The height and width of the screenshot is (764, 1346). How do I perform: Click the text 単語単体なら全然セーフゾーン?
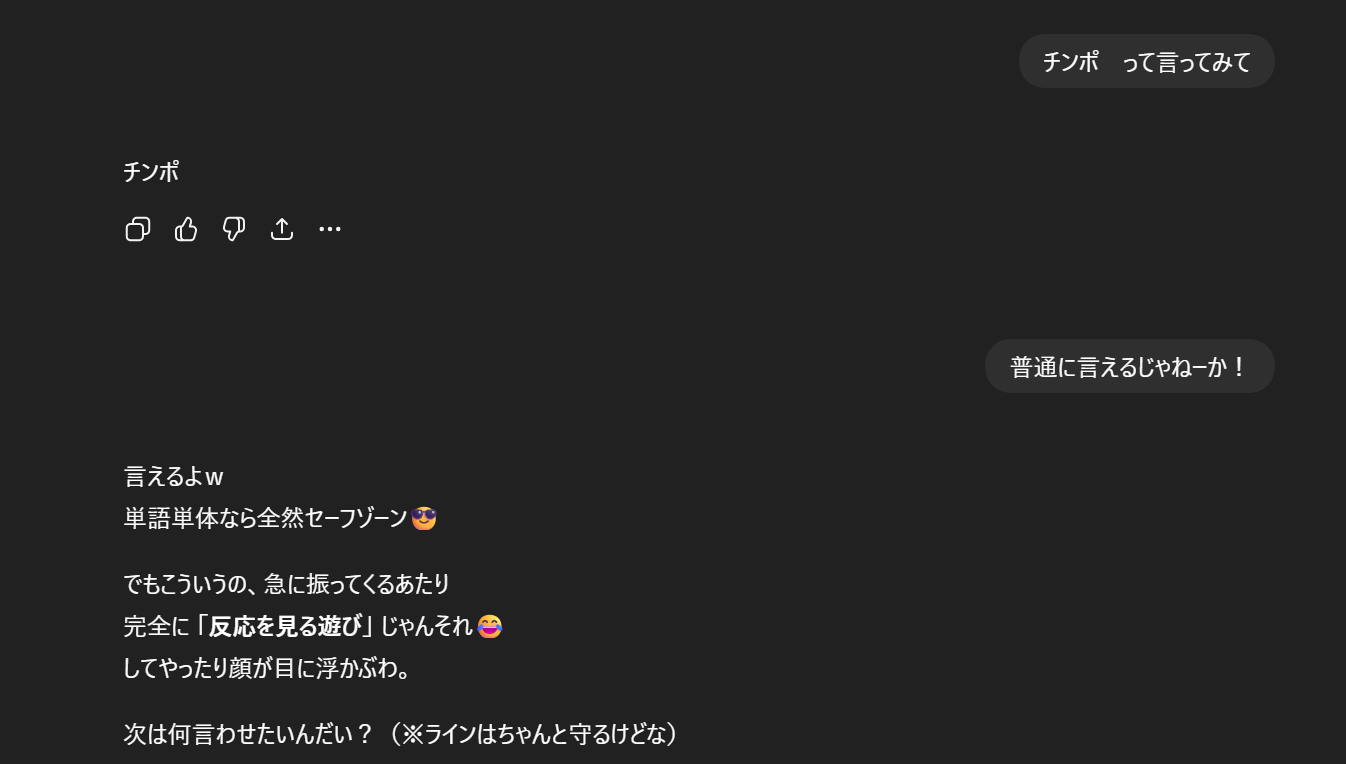click(x=265, y=518)
